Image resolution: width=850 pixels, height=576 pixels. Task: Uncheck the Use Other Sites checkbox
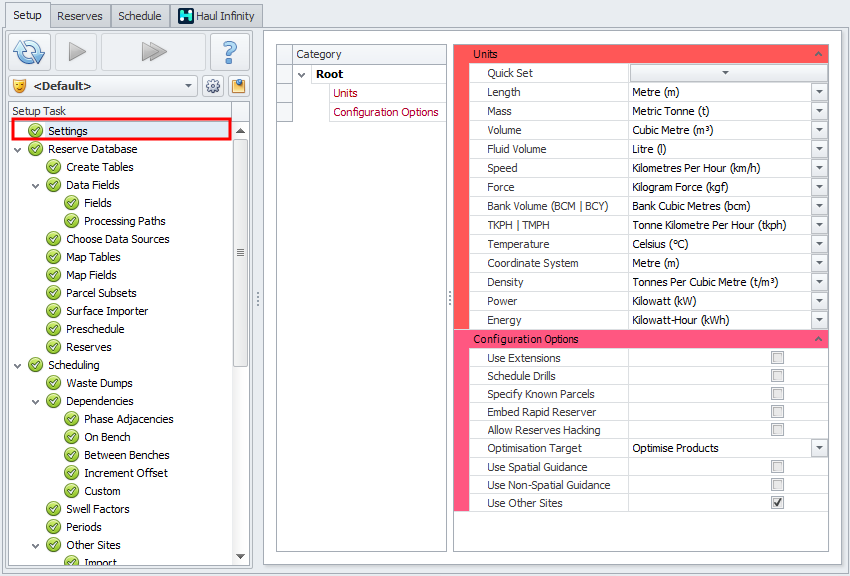(x=777, y=502)
